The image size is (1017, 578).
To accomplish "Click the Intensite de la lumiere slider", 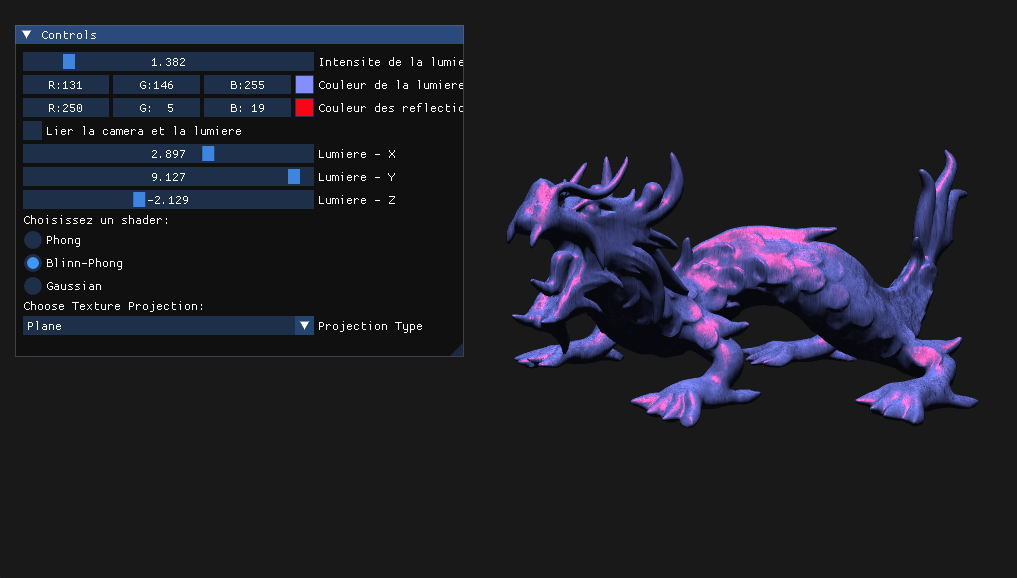I will point(168,62).
